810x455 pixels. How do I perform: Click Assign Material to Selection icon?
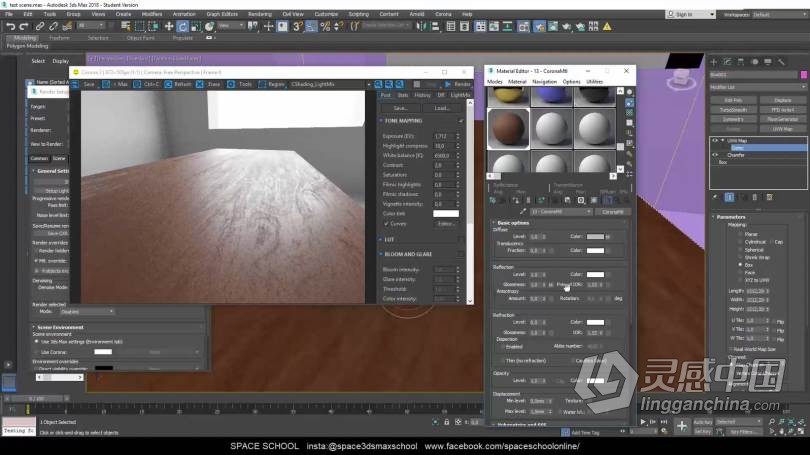[516, 200]
